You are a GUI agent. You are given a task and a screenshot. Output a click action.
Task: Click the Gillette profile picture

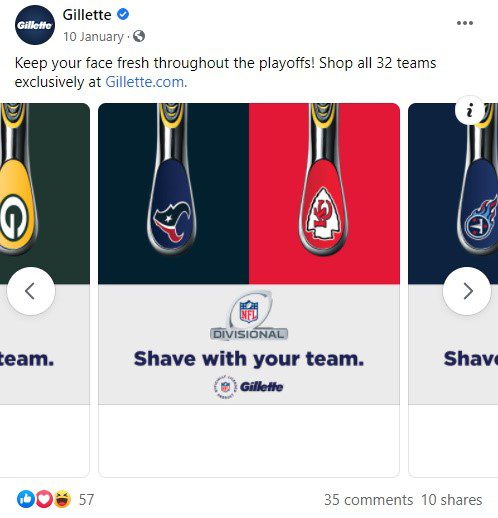pyautogui.click(x=35, y=25)
